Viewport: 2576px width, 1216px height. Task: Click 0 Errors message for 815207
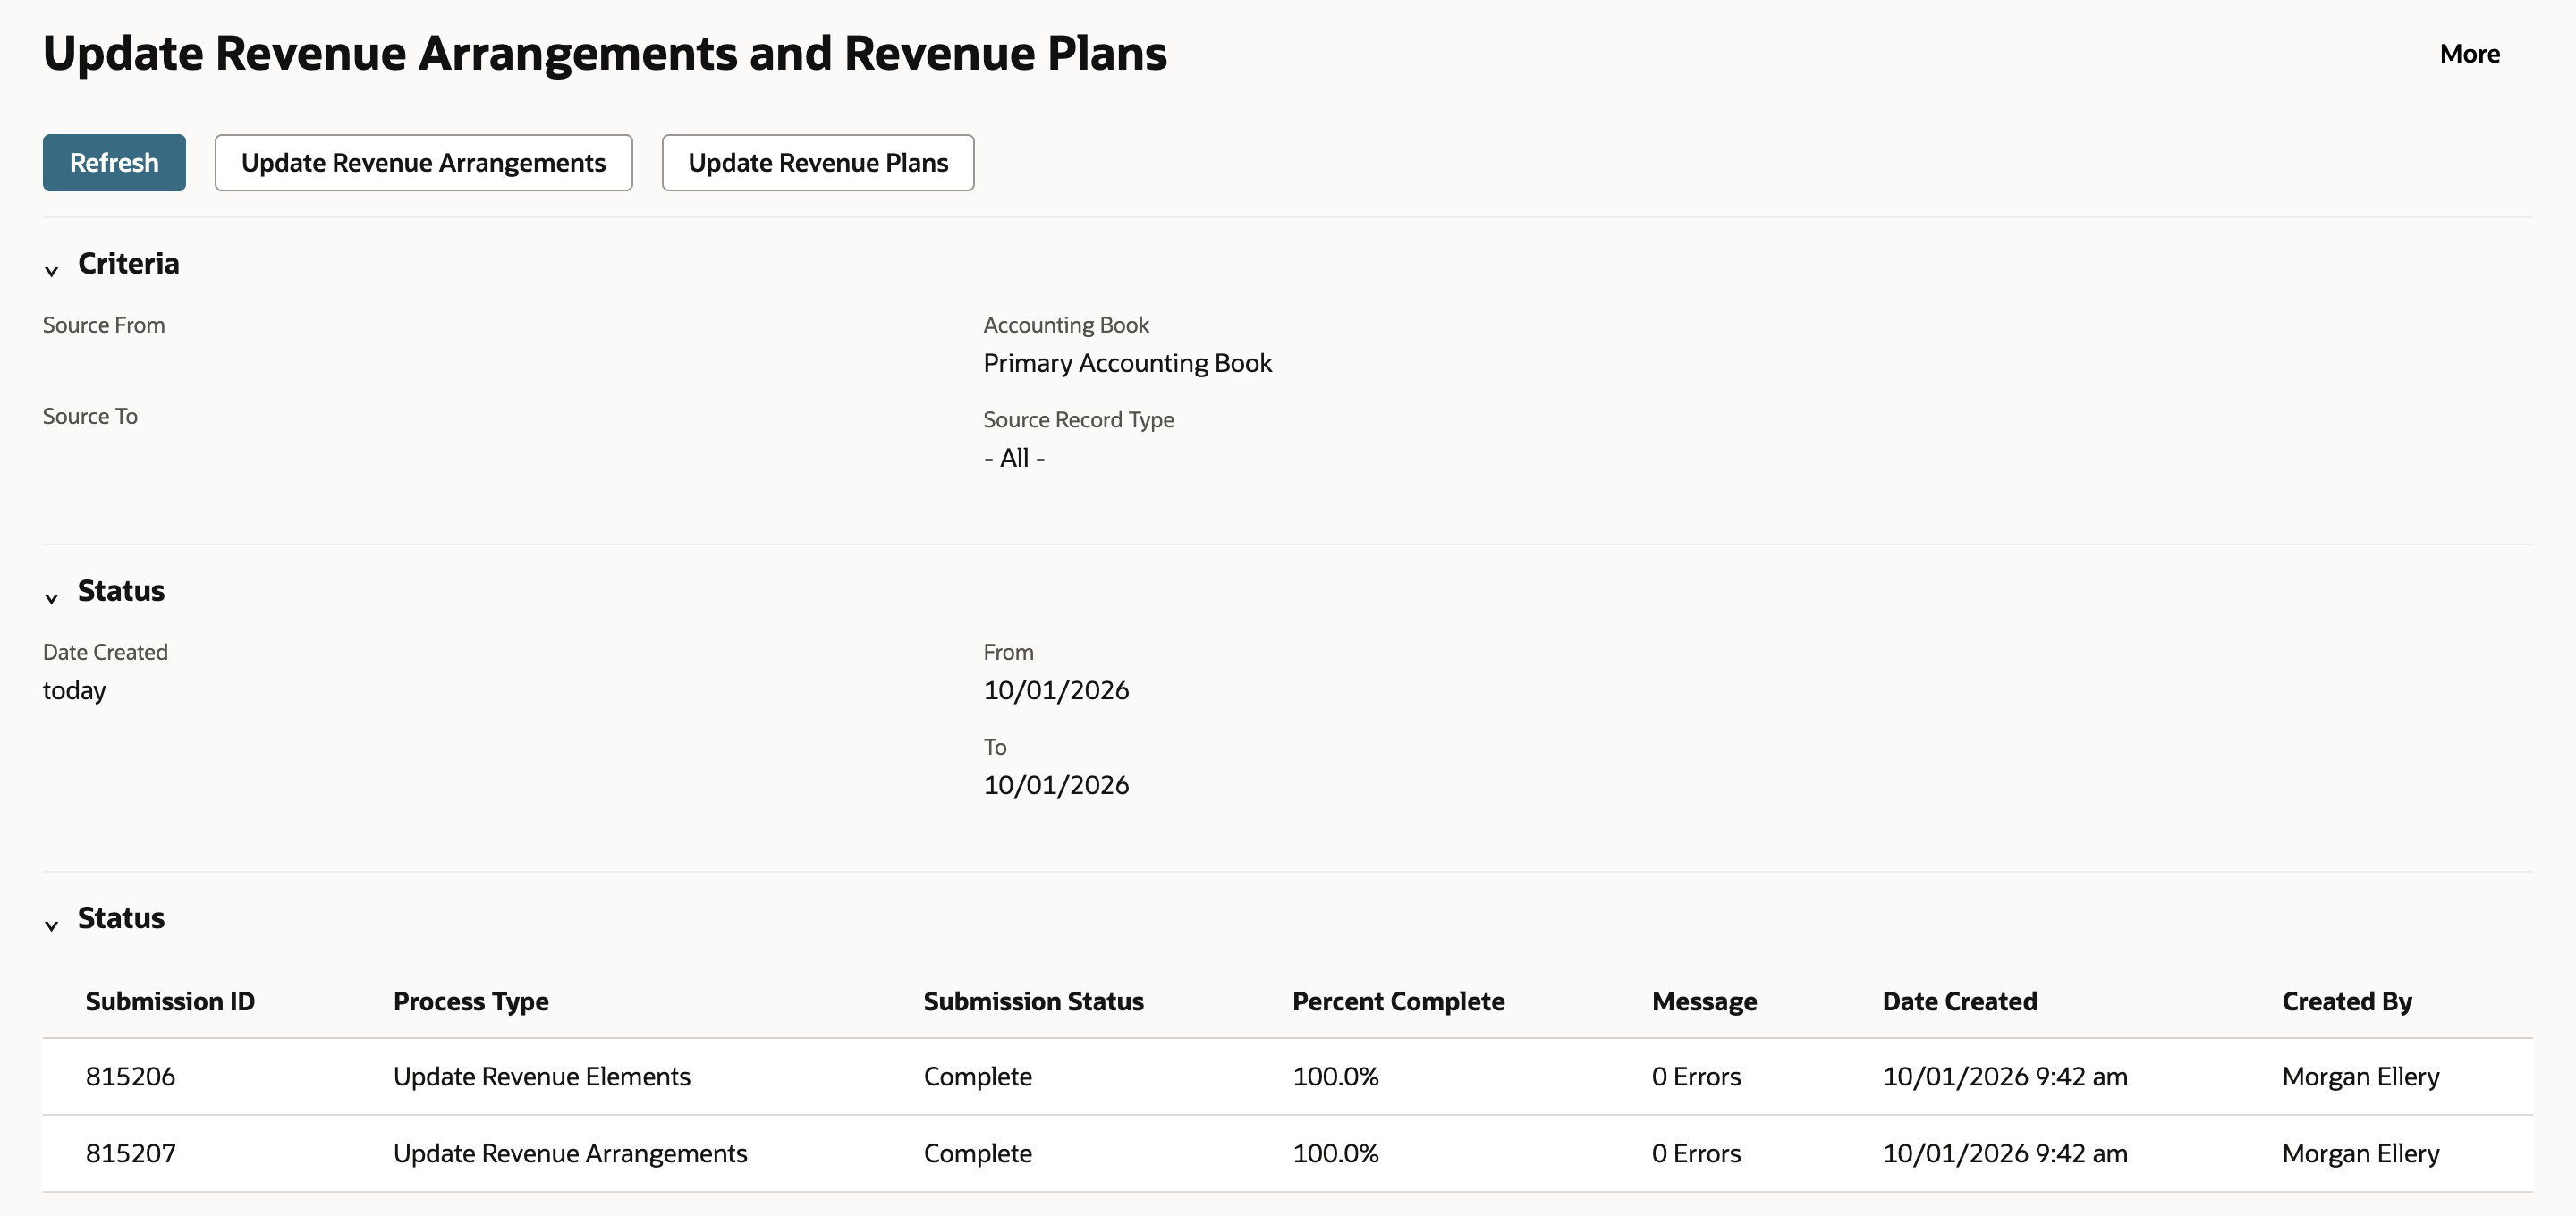(1696, 1153)
